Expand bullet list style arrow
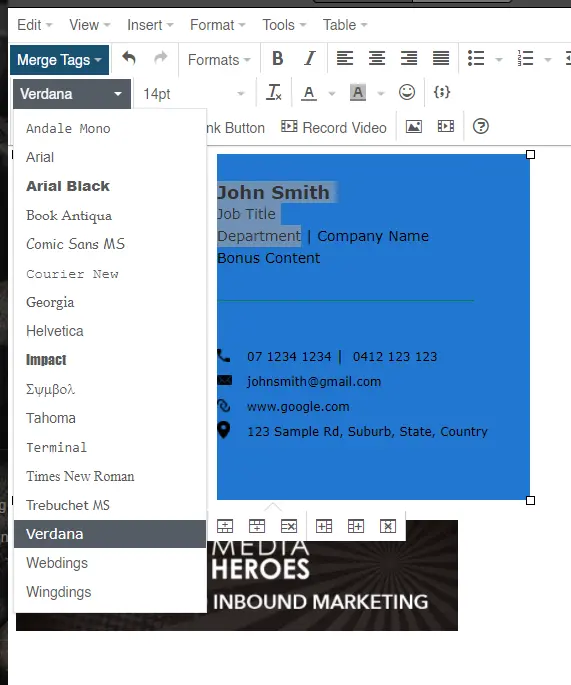This screenshot has height=685, width=571. point(498,59)
